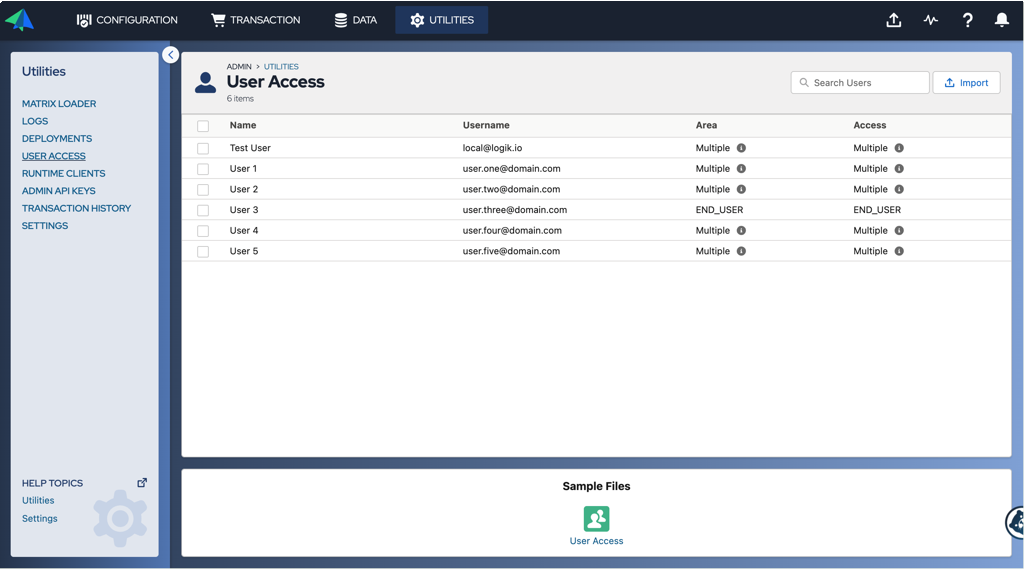Click the Logik paper-plane logo
This screenshot has height=569, width=1024.
(x=20, y=20)
